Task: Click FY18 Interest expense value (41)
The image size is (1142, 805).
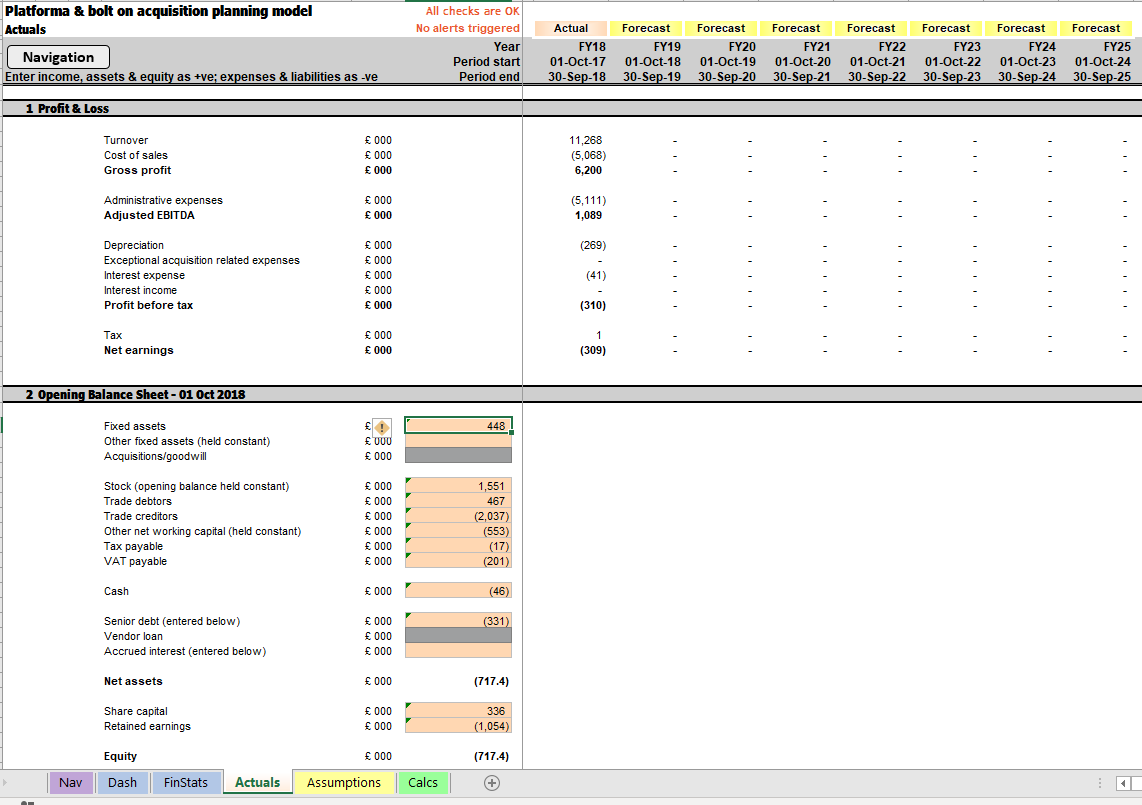Action: pyautogui.click(x=596, y=275)
